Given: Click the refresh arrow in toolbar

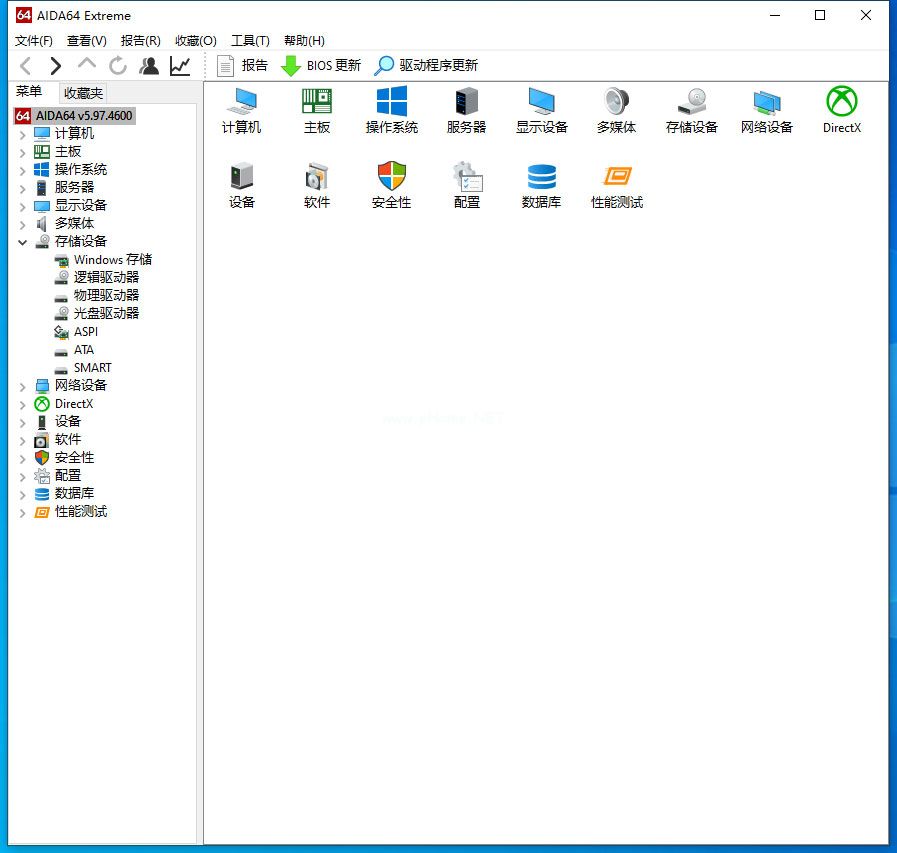Looking at the screenshot, I should (118, 66).
